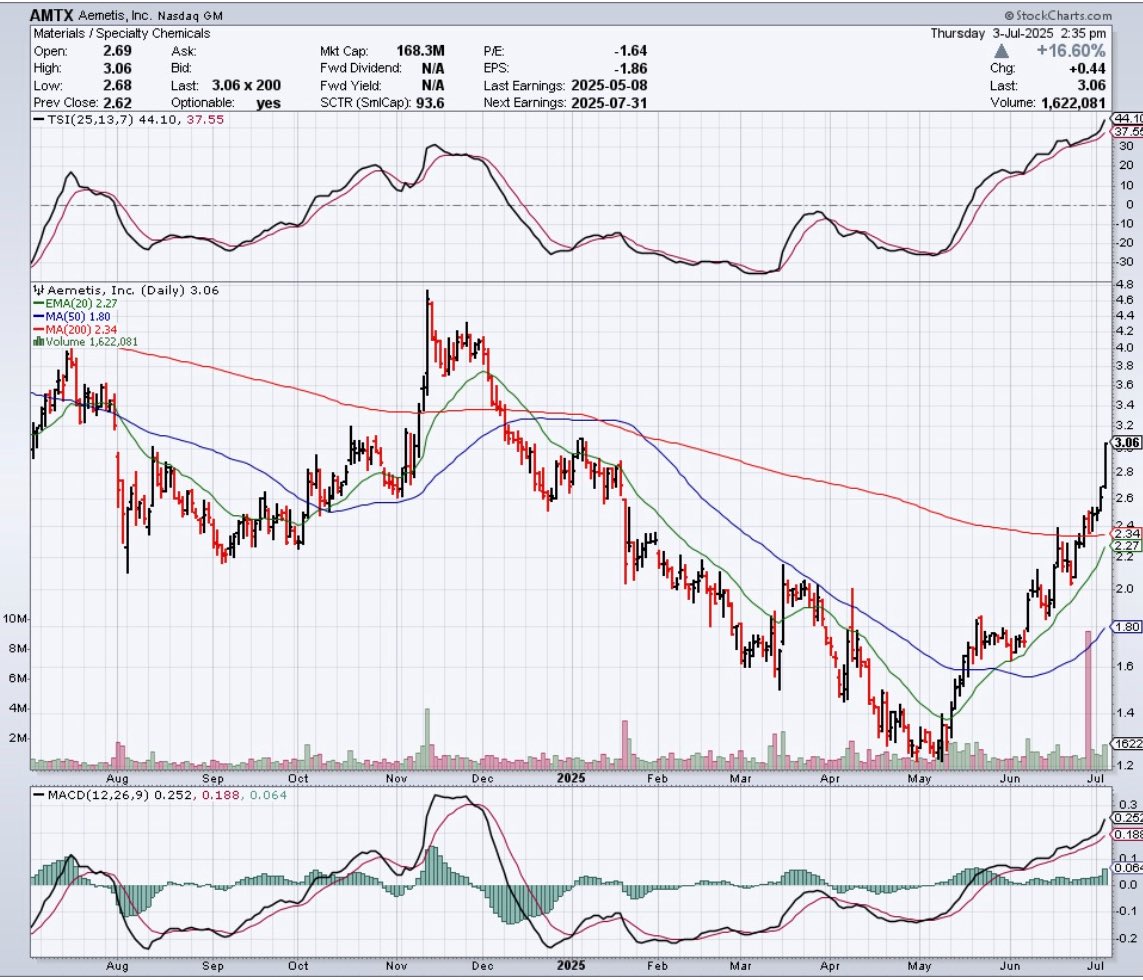The image size is (1143, 980).
Task: Click the 1.80 MA(50) axis tag
Action: point(1127,627)
